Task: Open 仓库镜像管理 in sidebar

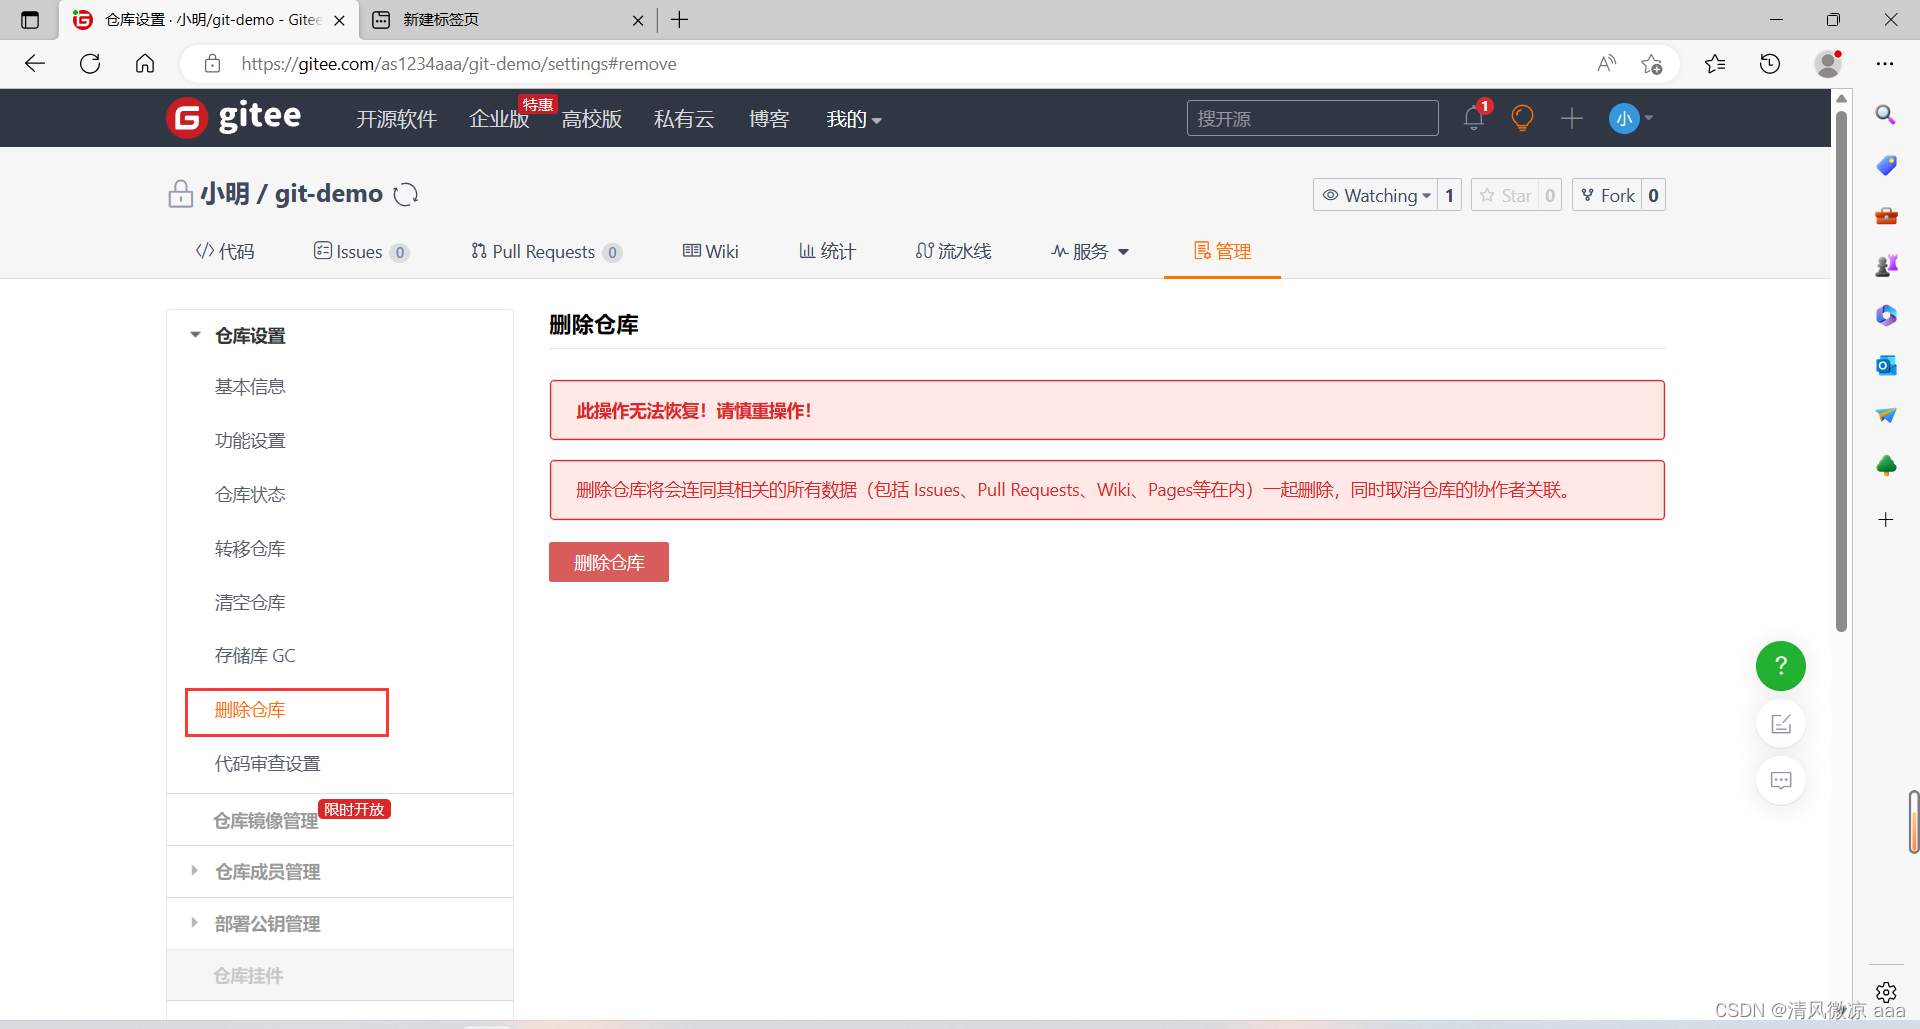Action: click(x=266, y=820)
